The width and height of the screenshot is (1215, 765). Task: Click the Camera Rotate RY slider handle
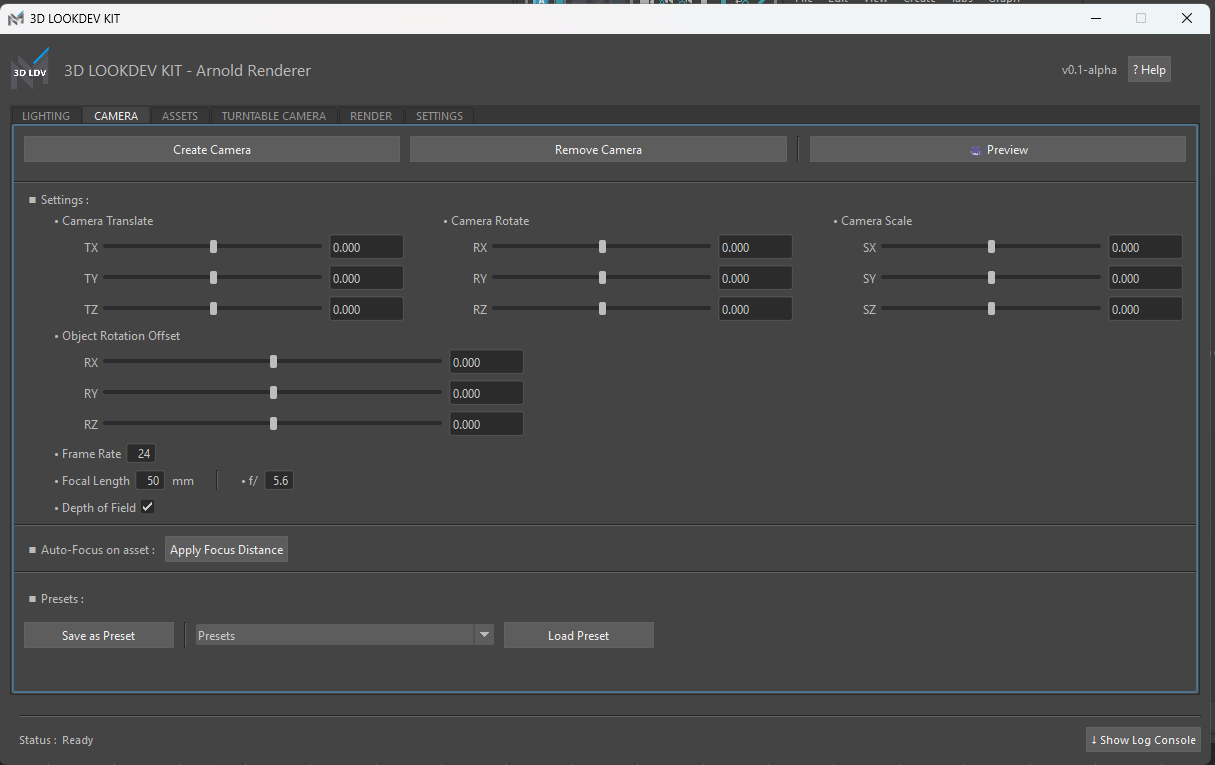click(603, 278)
